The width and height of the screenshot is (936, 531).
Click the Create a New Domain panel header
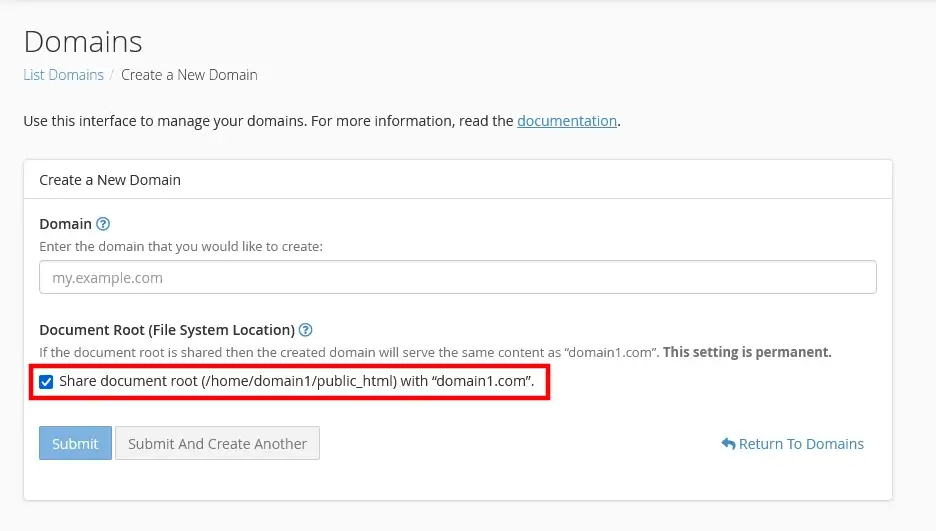pyautogui.click(x=110, y=180)
